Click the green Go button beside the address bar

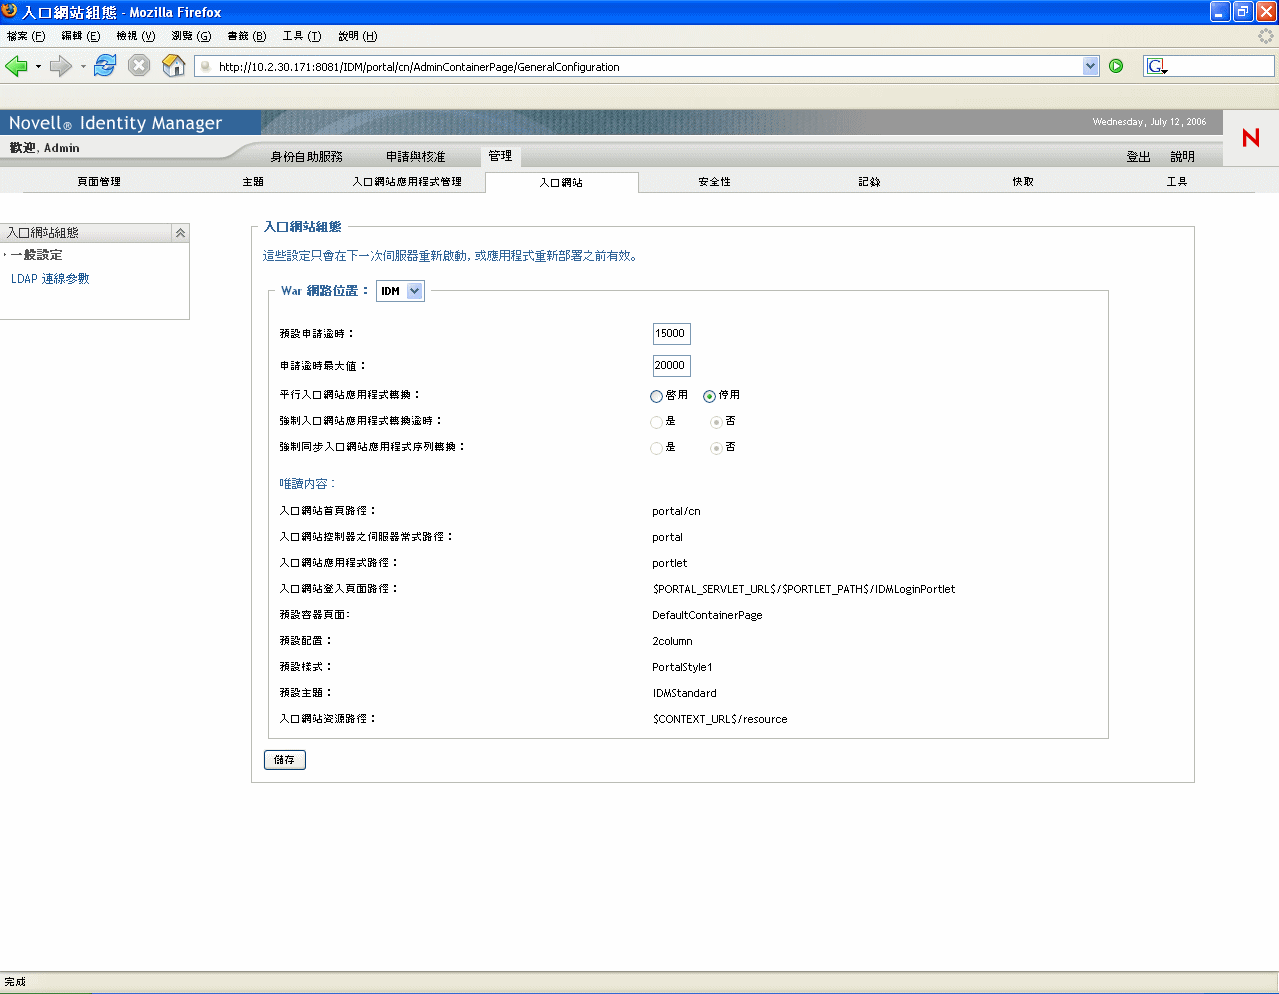coord(1116,66)
